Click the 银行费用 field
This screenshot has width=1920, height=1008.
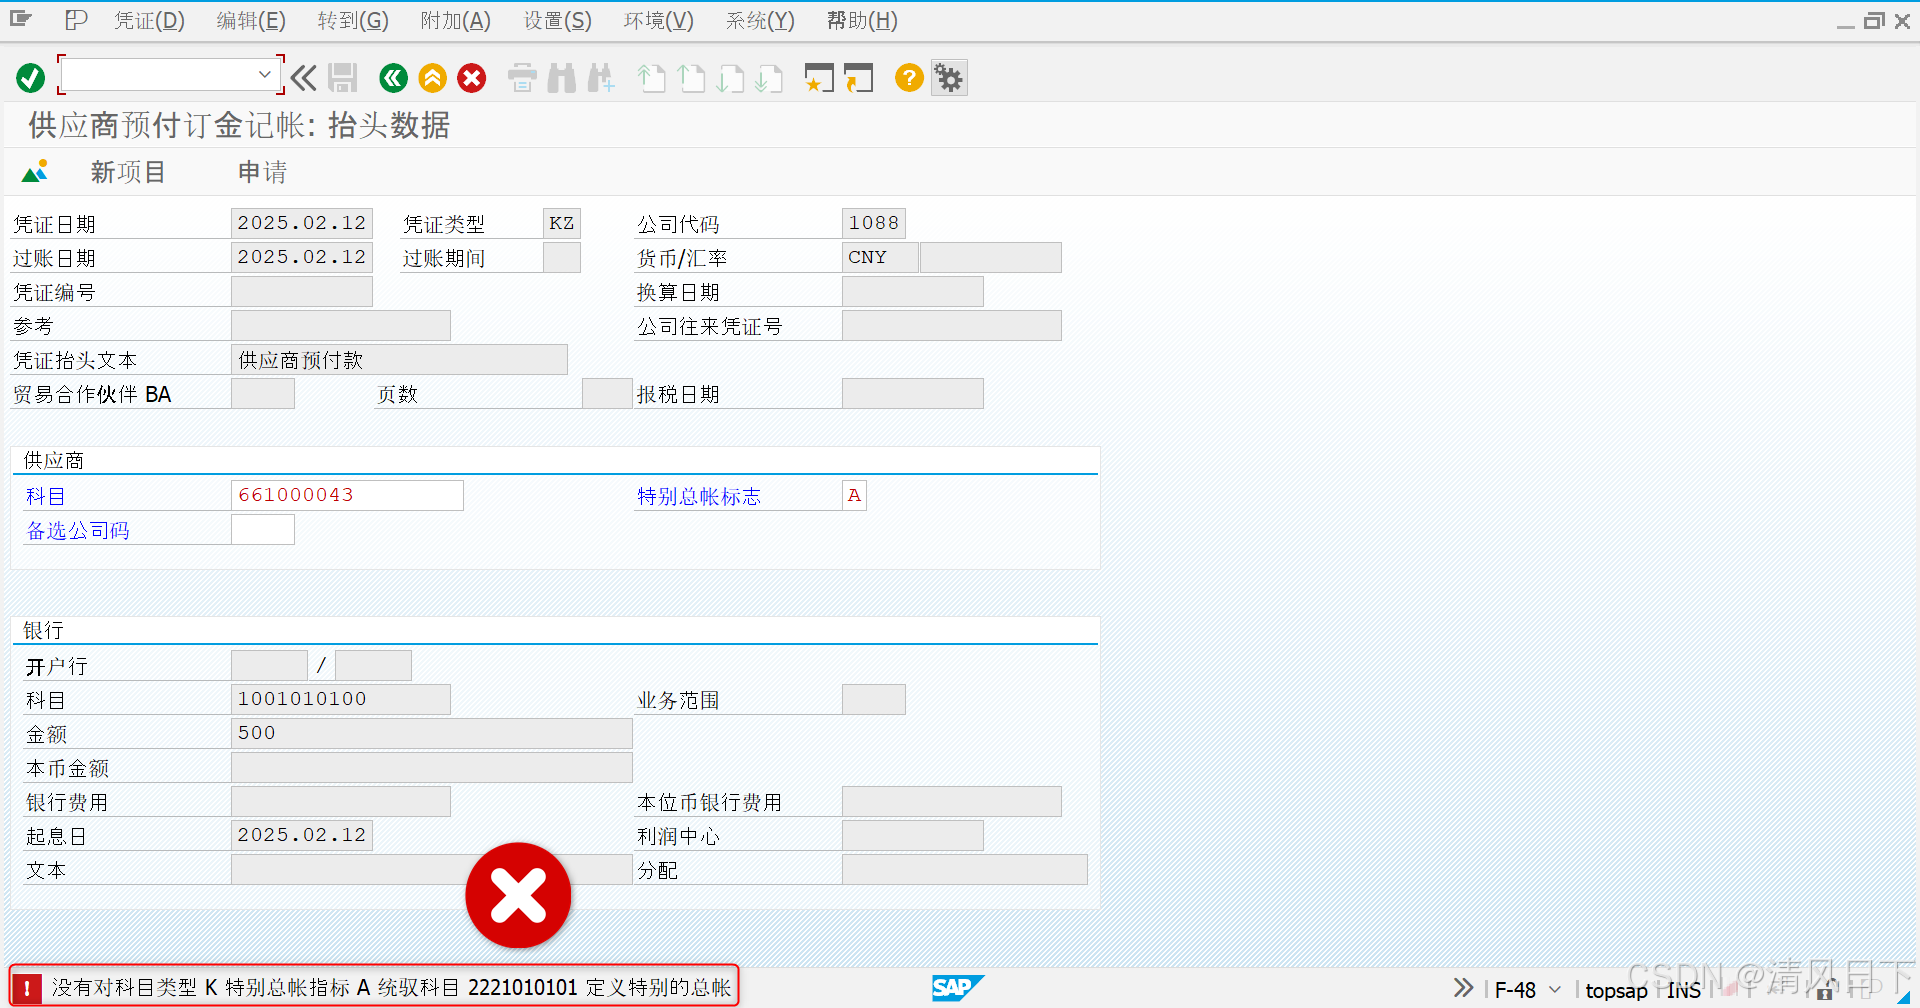point(341,801)
